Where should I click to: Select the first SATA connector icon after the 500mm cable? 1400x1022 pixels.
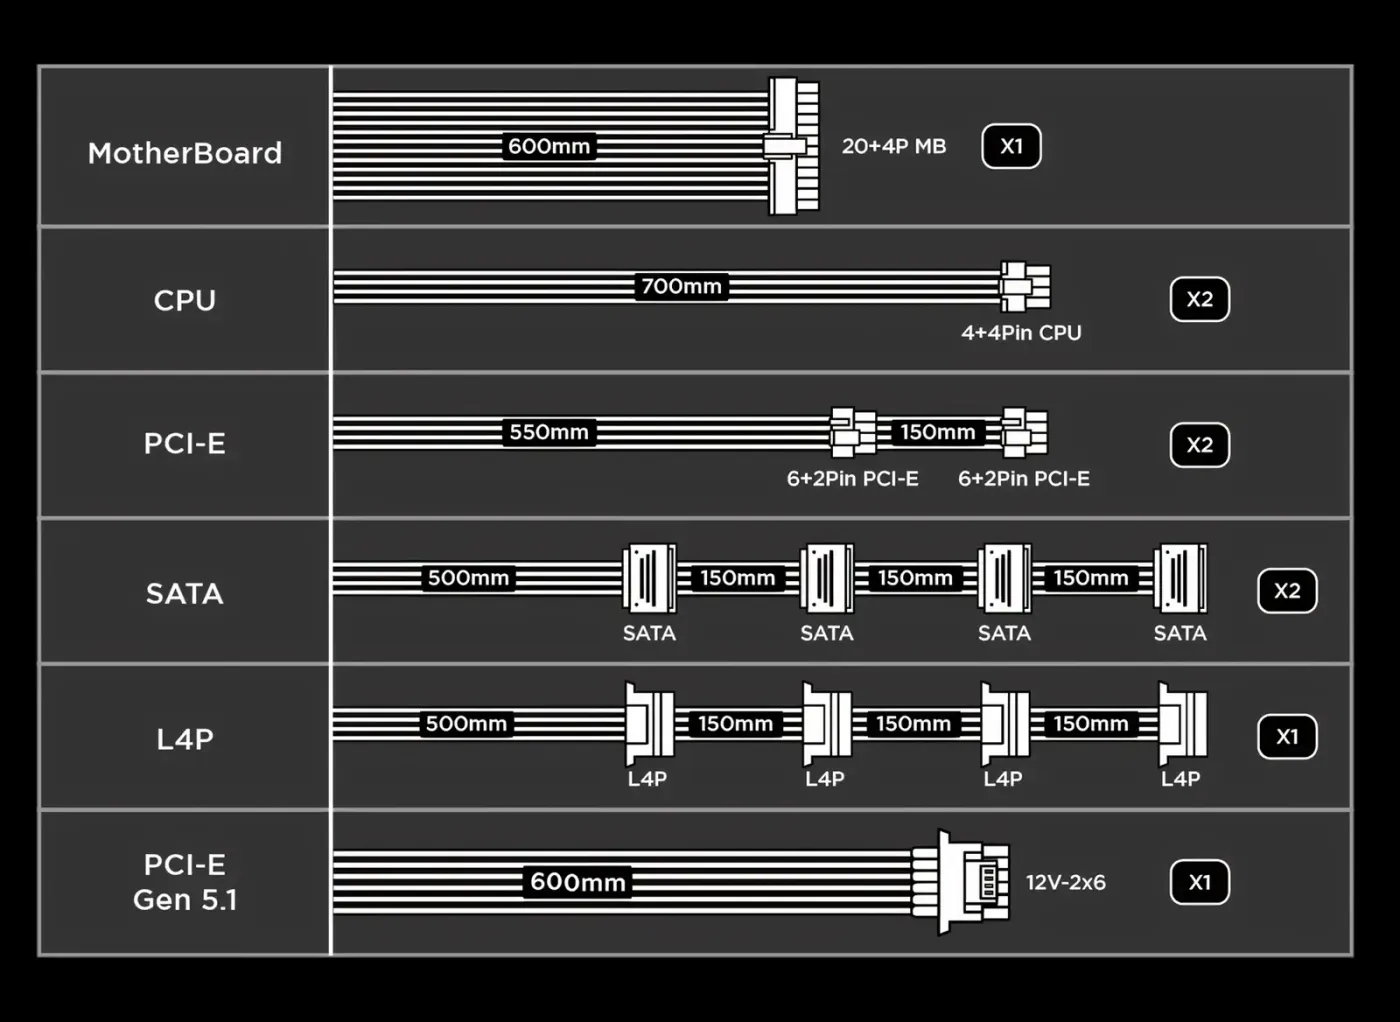tap(650, 578)
